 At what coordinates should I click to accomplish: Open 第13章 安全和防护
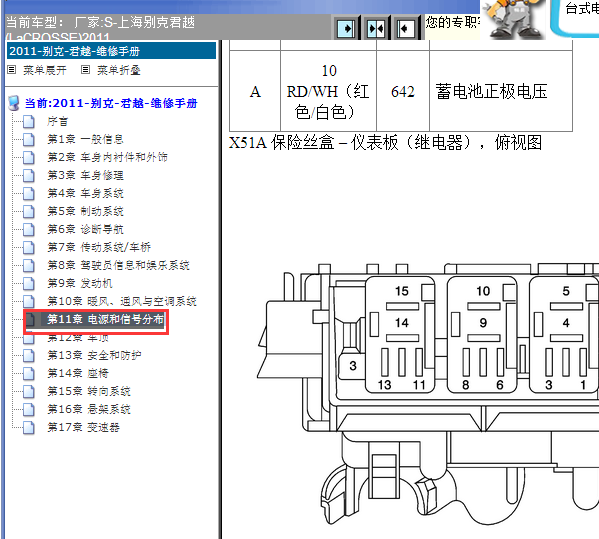click(94, 355)
